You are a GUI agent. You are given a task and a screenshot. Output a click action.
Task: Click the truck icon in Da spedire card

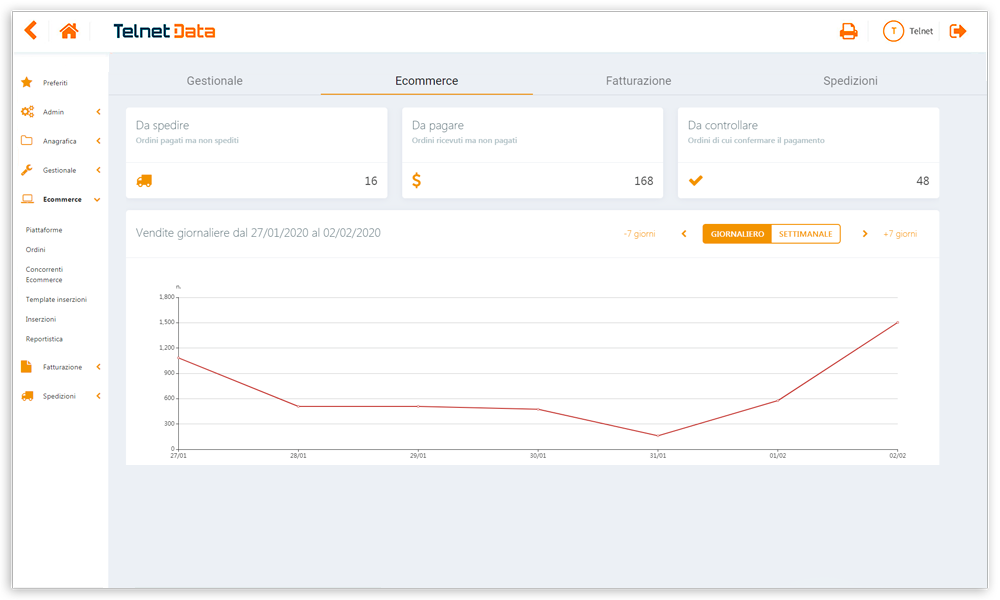(x=144, y=181)
